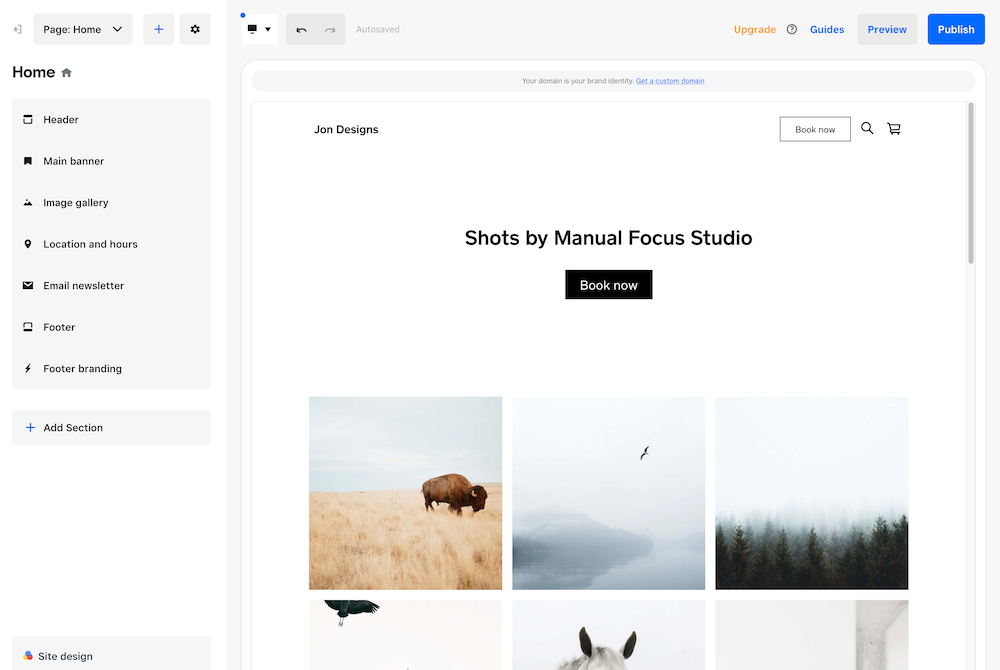Screen dimensions: 1000x670
Task: Click Get a custom domain link
Action: click(x=670, y=81)
